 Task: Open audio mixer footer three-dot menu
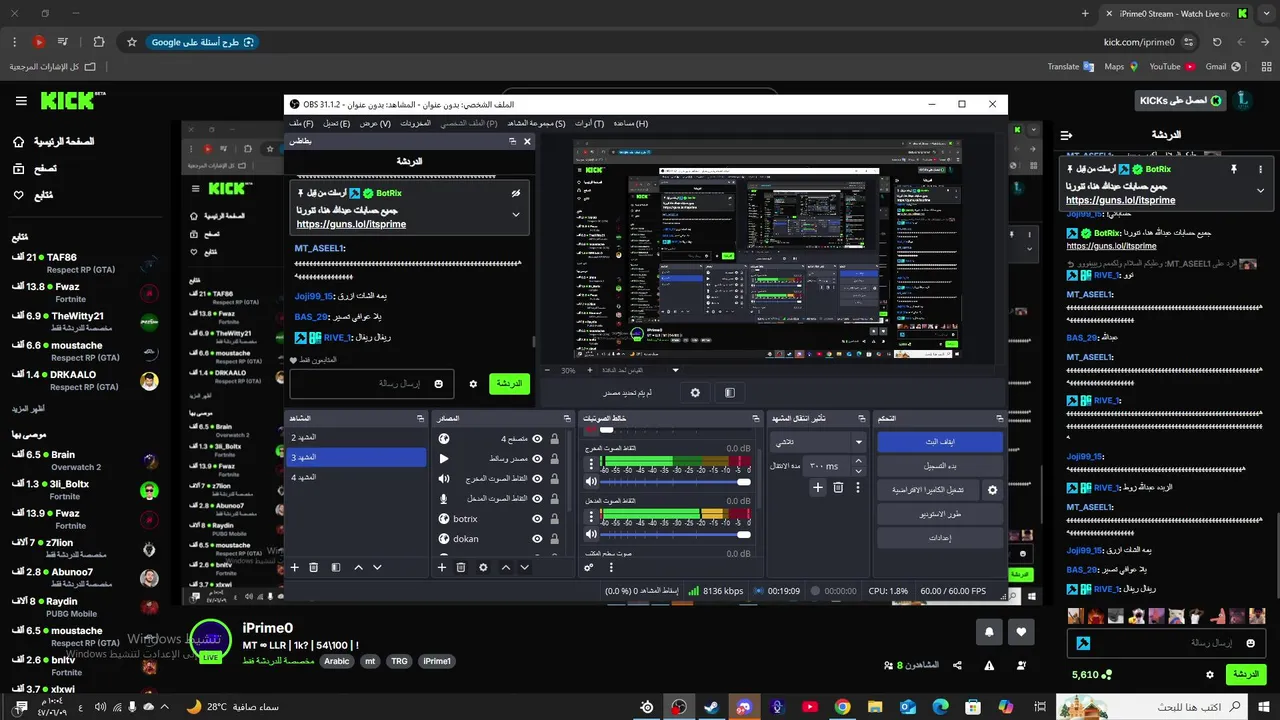611,567
